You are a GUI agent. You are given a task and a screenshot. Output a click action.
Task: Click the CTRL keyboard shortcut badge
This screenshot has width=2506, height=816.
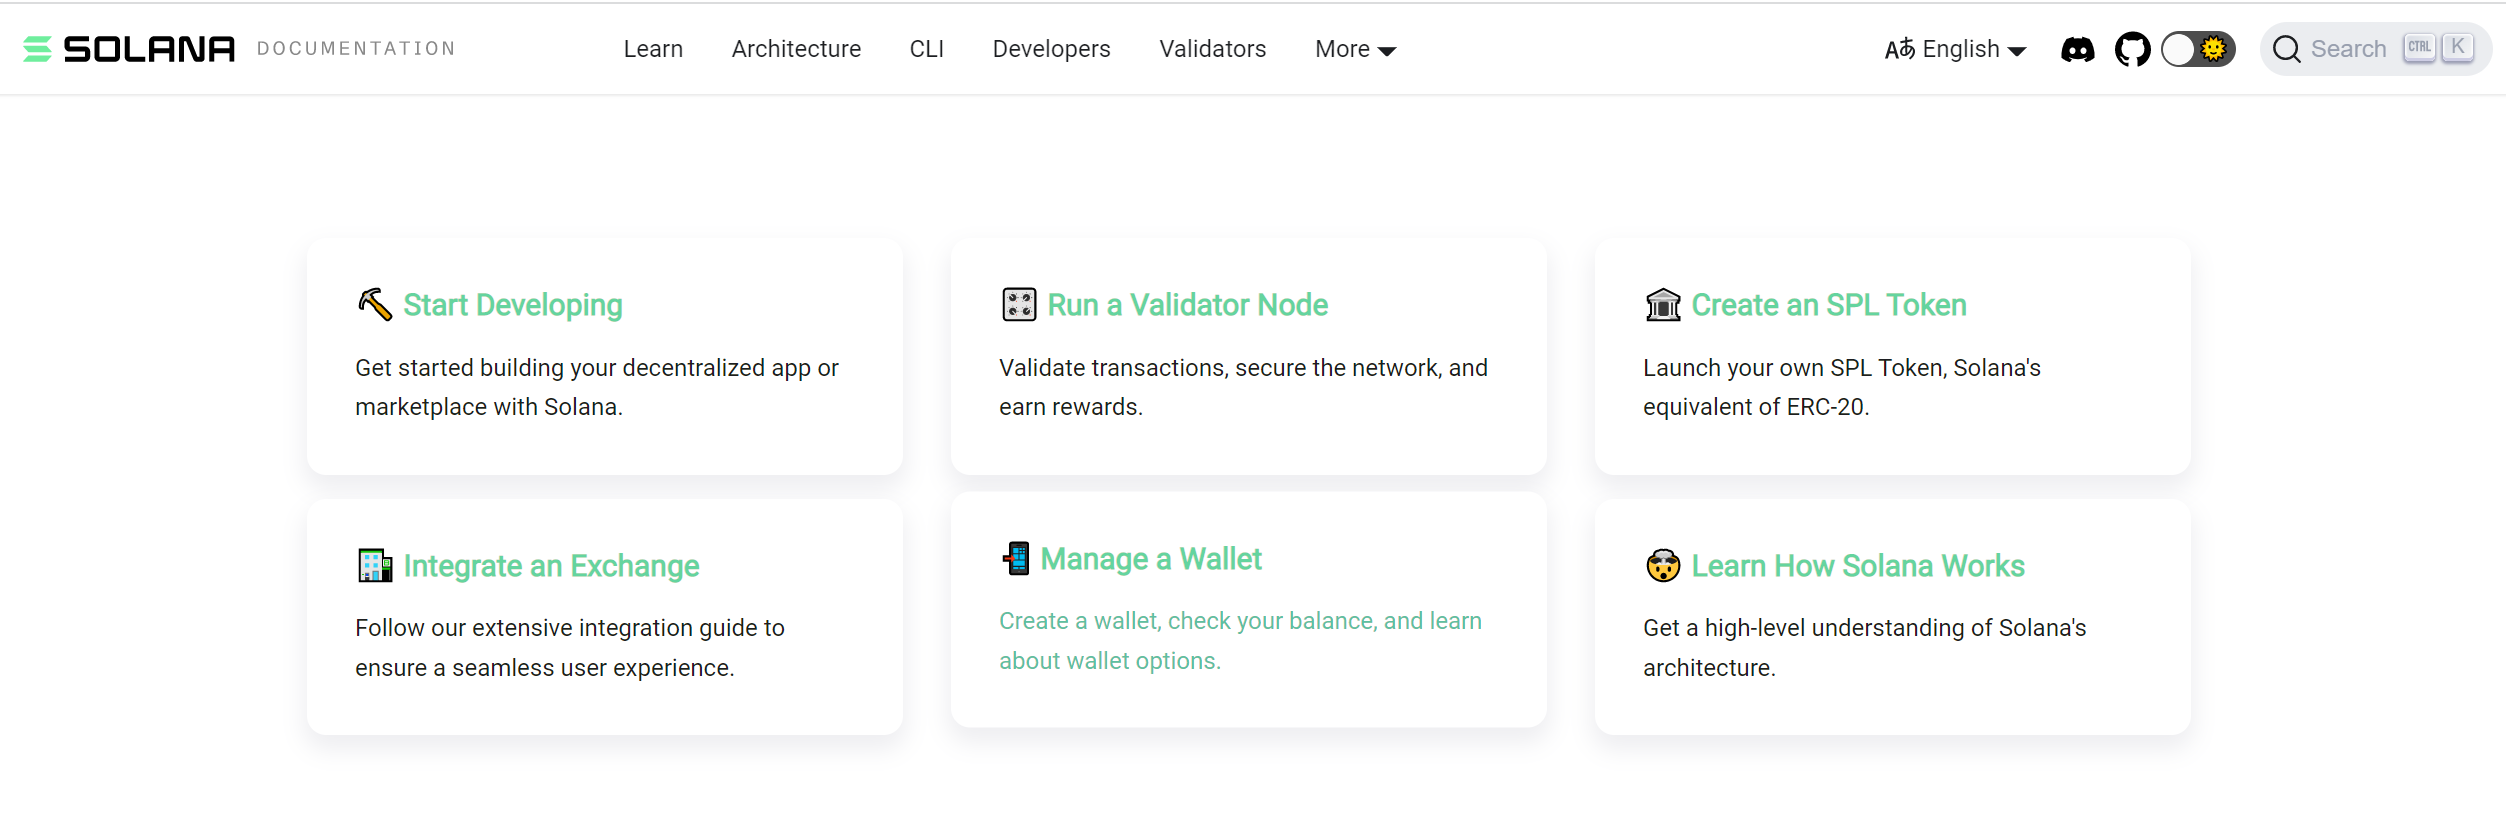click(x=2419, y=48)
